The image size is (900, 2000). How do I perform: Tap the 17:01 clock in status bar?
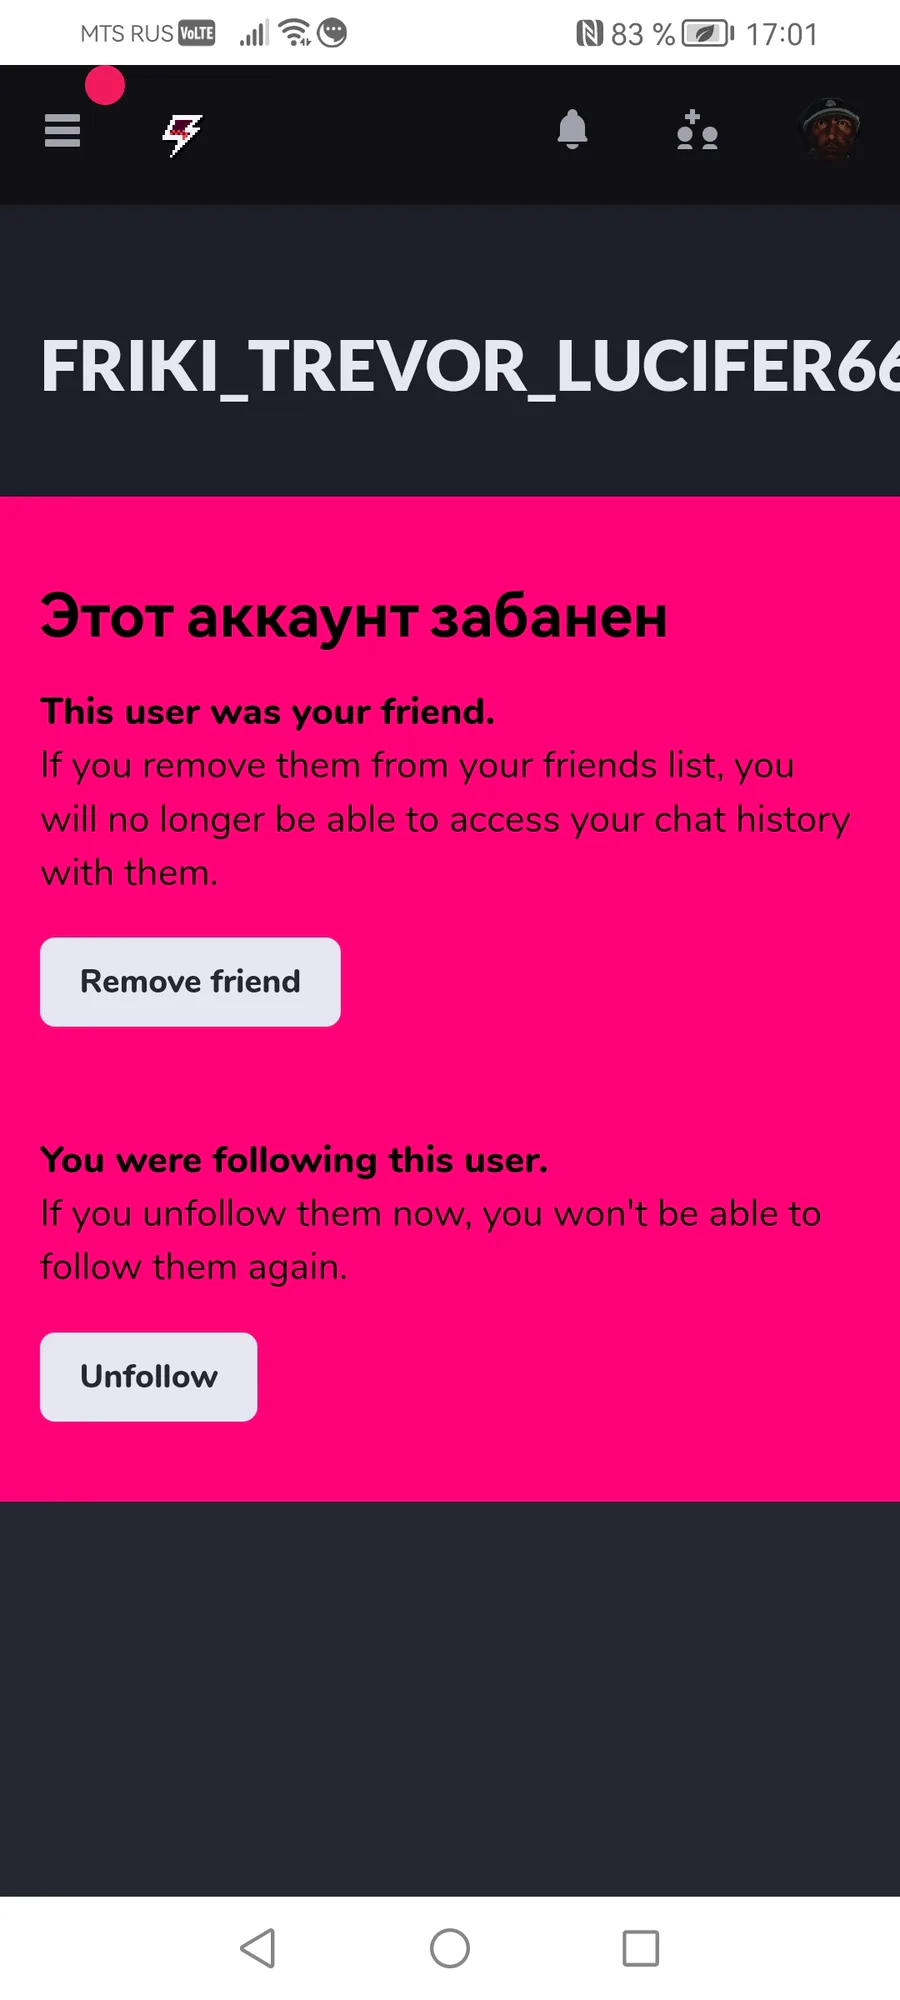pos(782,35)
